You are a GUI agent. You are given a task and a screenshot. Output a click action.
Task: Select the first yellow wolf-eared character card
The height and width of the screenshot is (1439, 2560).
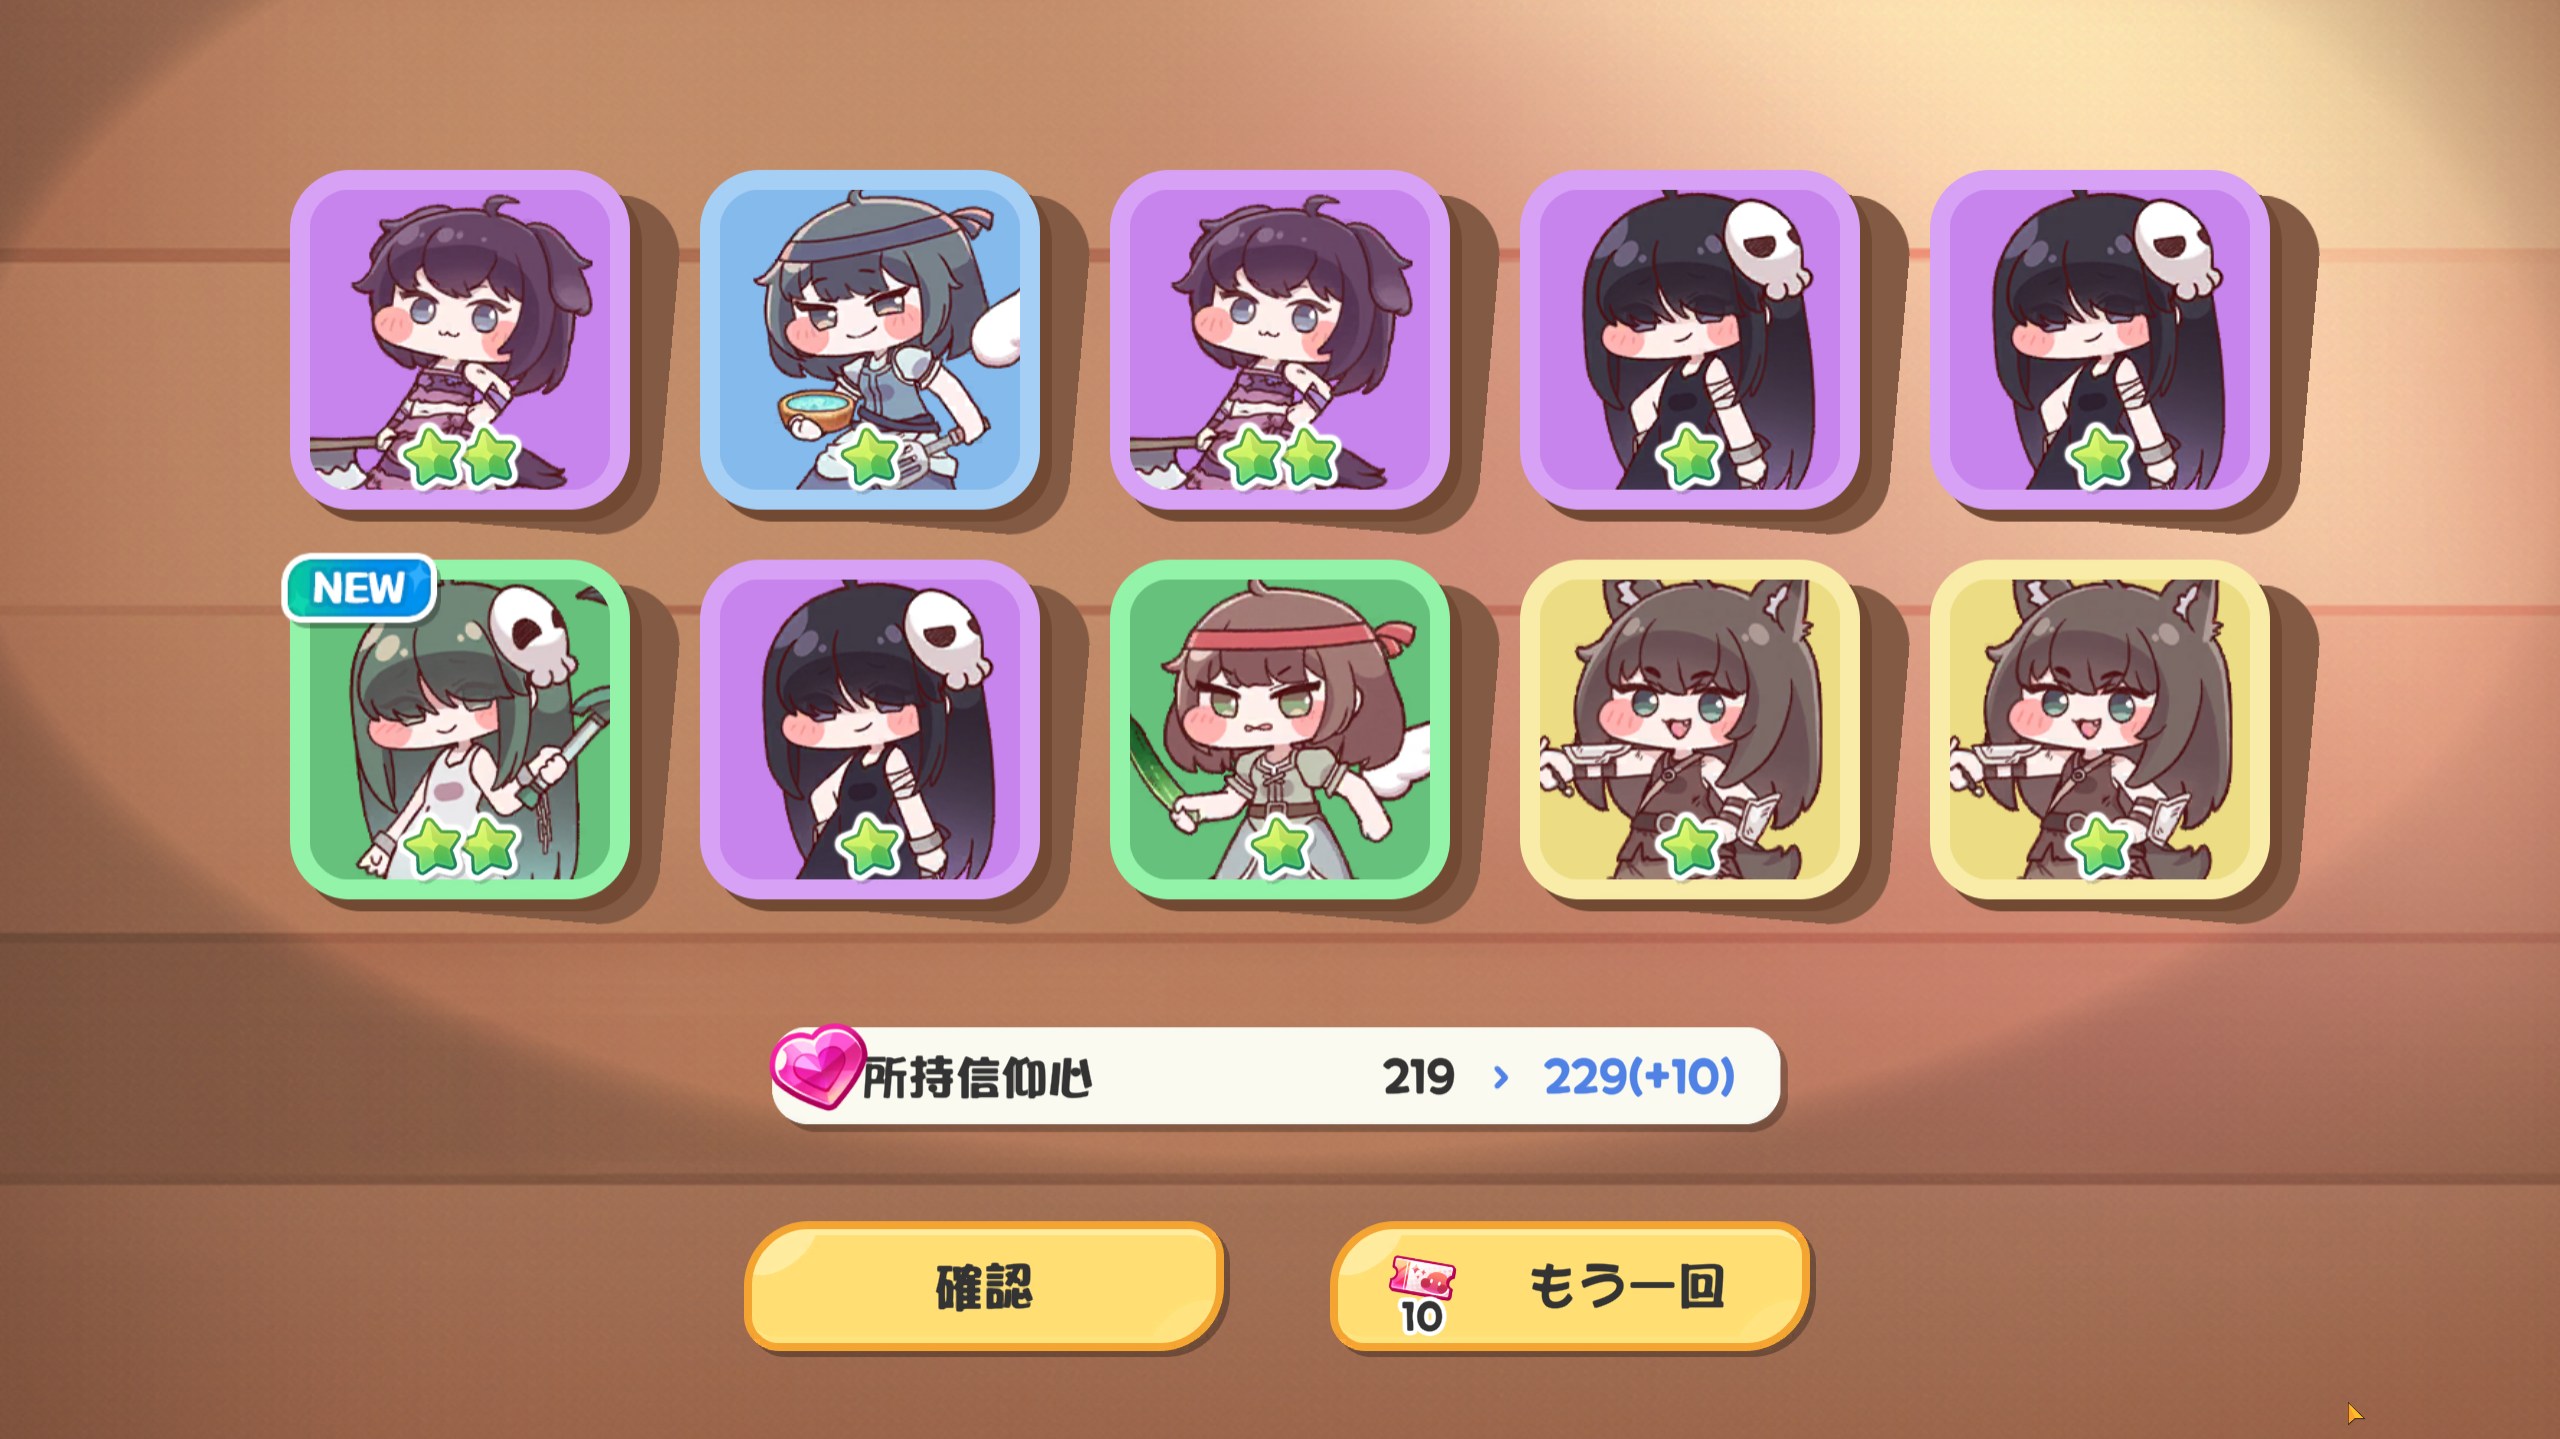point(1690,729)
